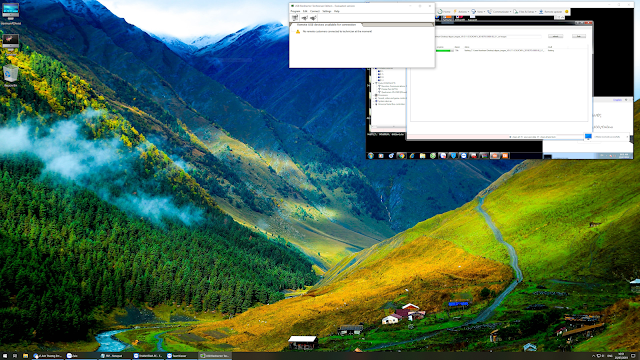Switch to the Chrome window on host taskbar
The width and height of the screenshot is (640, 360).
click(48, 356)
